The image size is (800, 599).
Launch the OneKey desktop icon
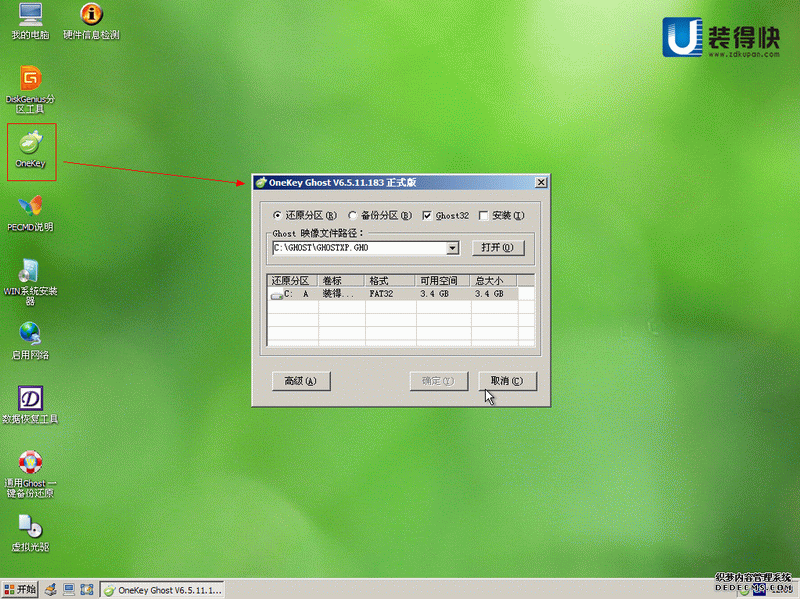tap(31, 150)
